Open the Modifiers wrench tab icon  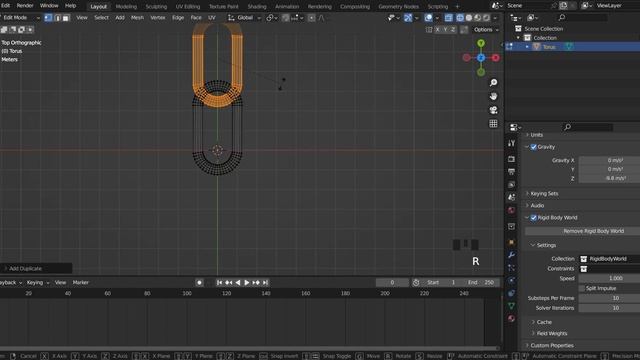(x=511, y=255)
